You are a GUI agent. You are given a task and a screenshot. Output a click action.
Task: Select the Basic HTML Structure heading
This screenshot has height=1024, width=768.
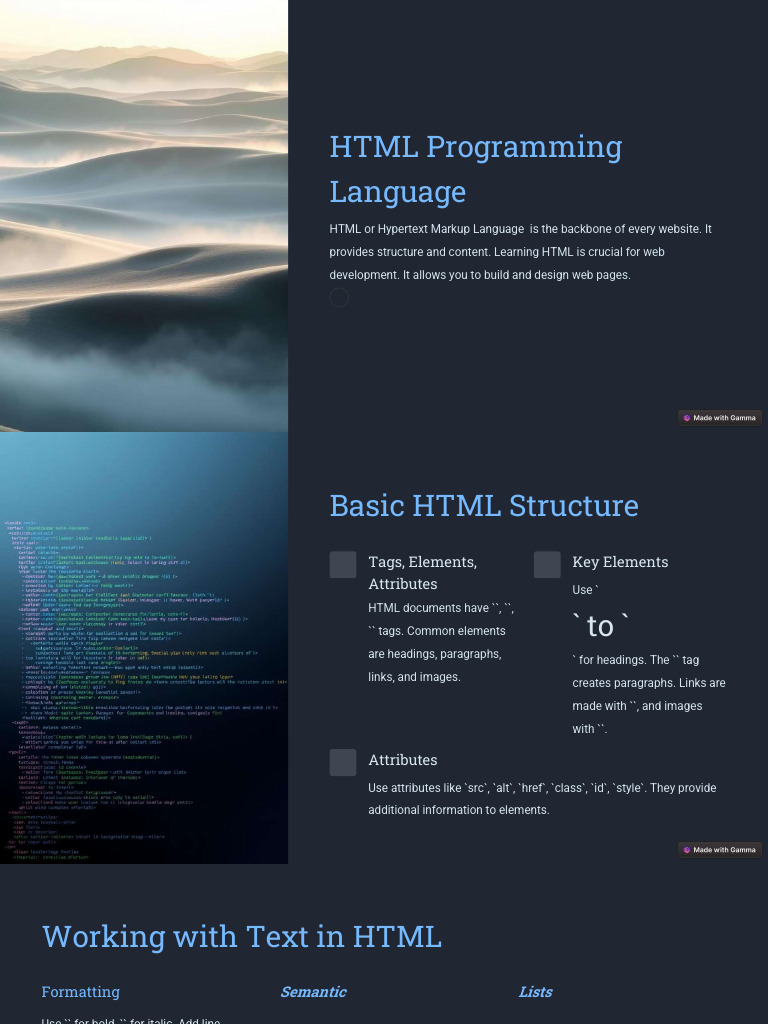point(484,505)
